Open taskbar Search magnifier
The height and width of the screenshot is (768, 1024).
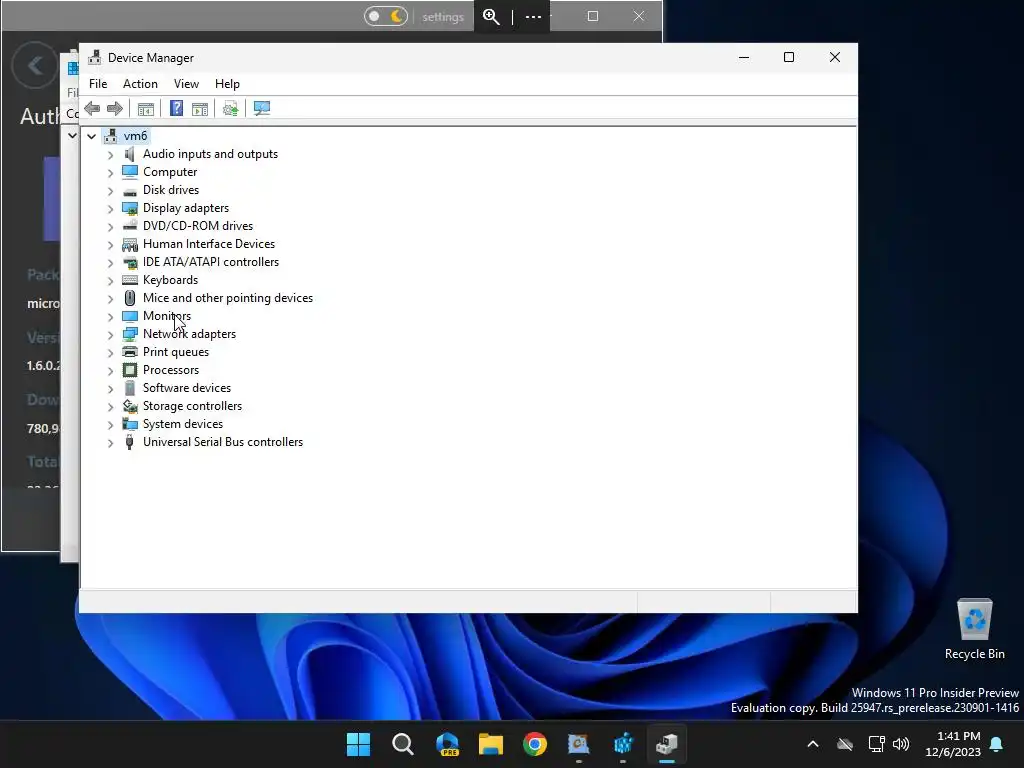click(402, 744)
